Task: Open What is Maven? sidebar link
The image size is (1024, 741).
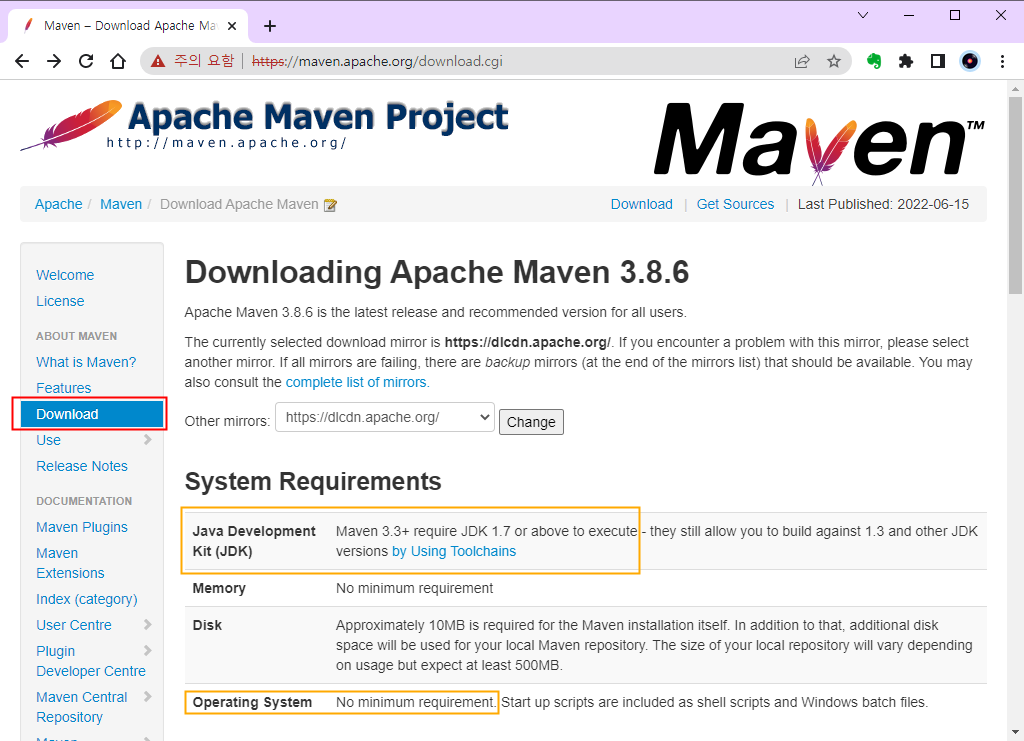Action: (86, 362)
